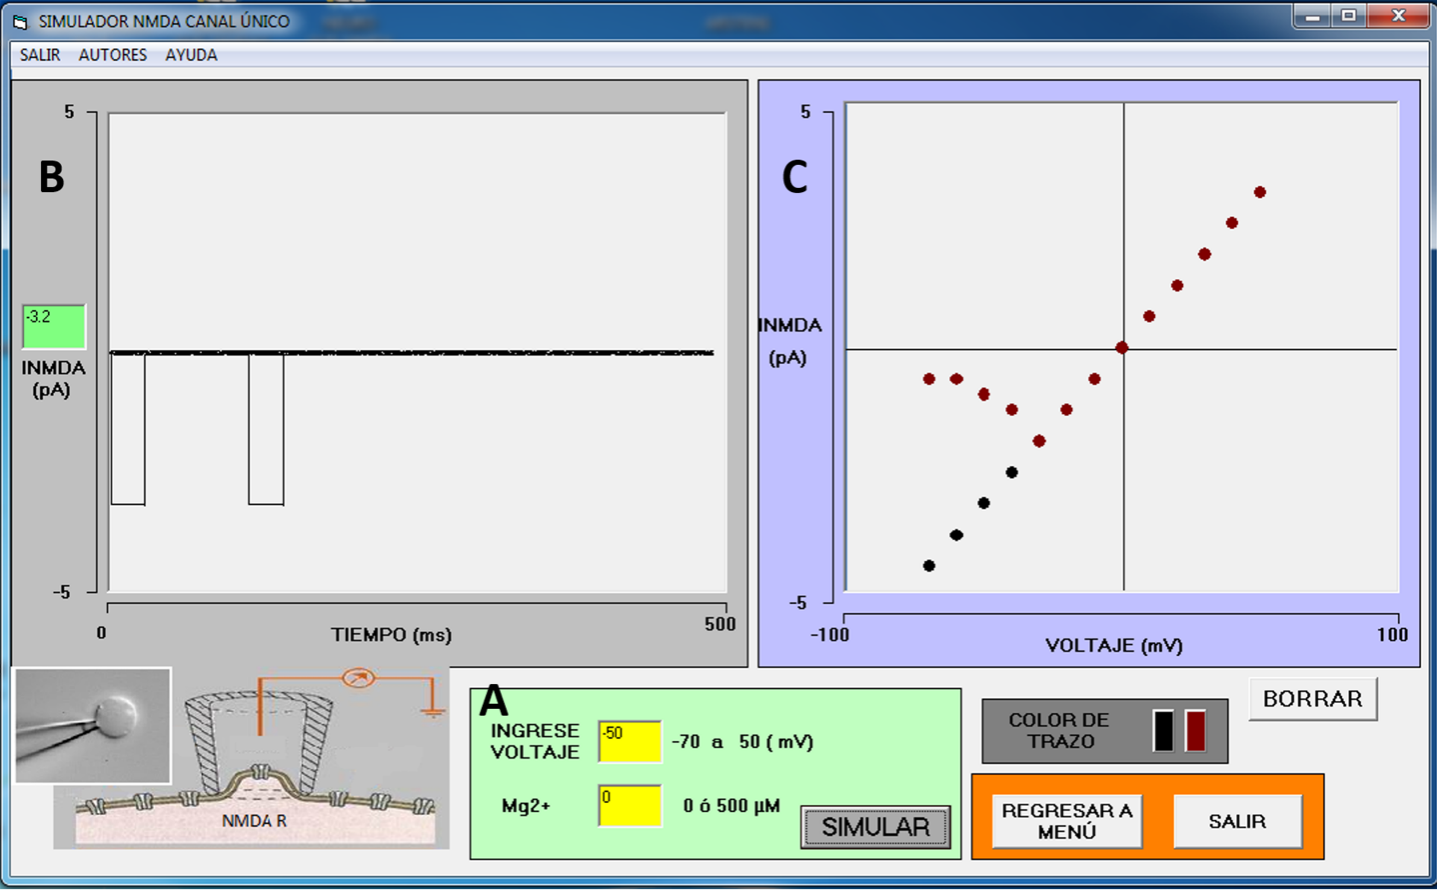Click the red data point at zero voltage

click(1122, 348)
